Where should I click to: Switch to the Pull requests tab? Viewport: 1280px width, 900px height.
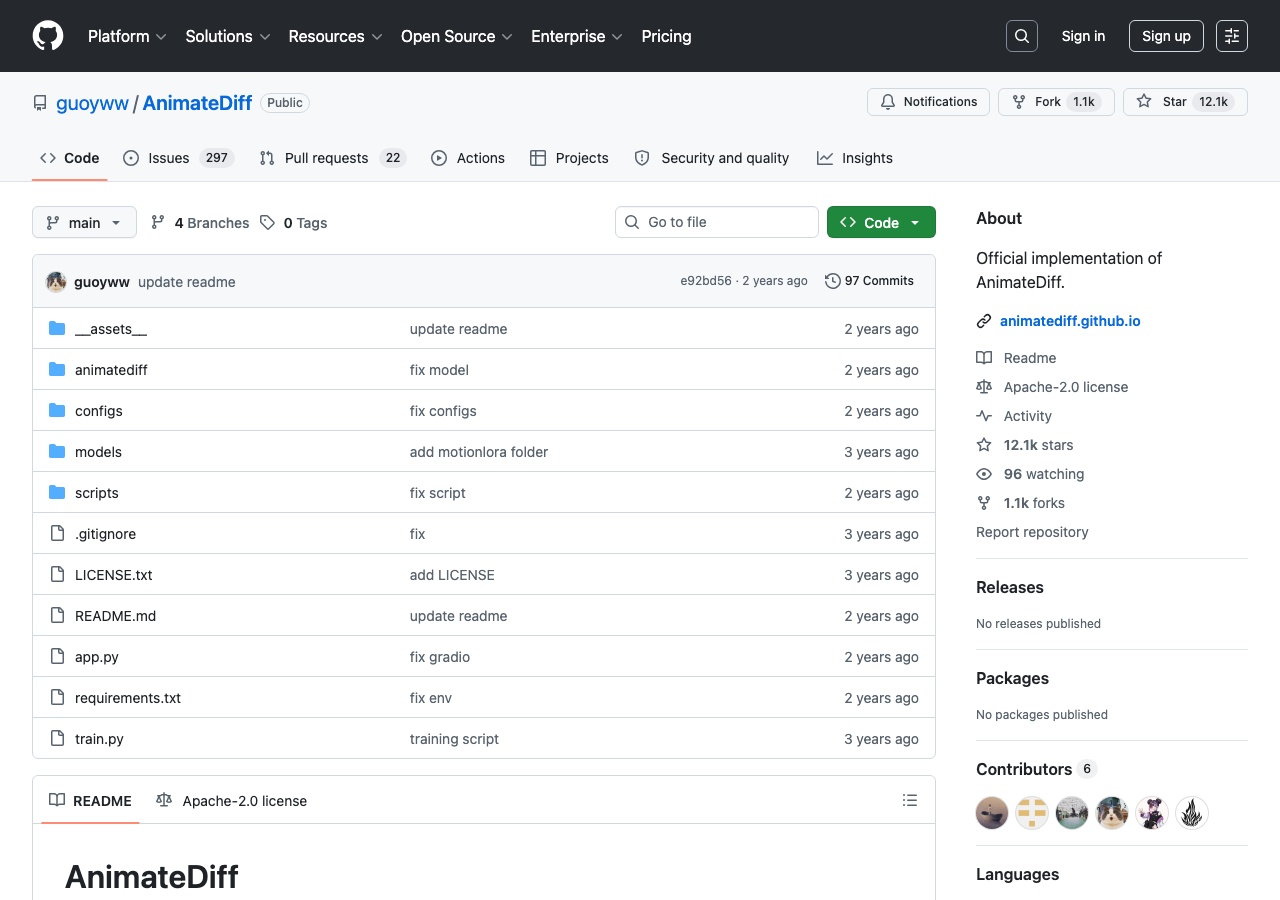click(333, 158)
